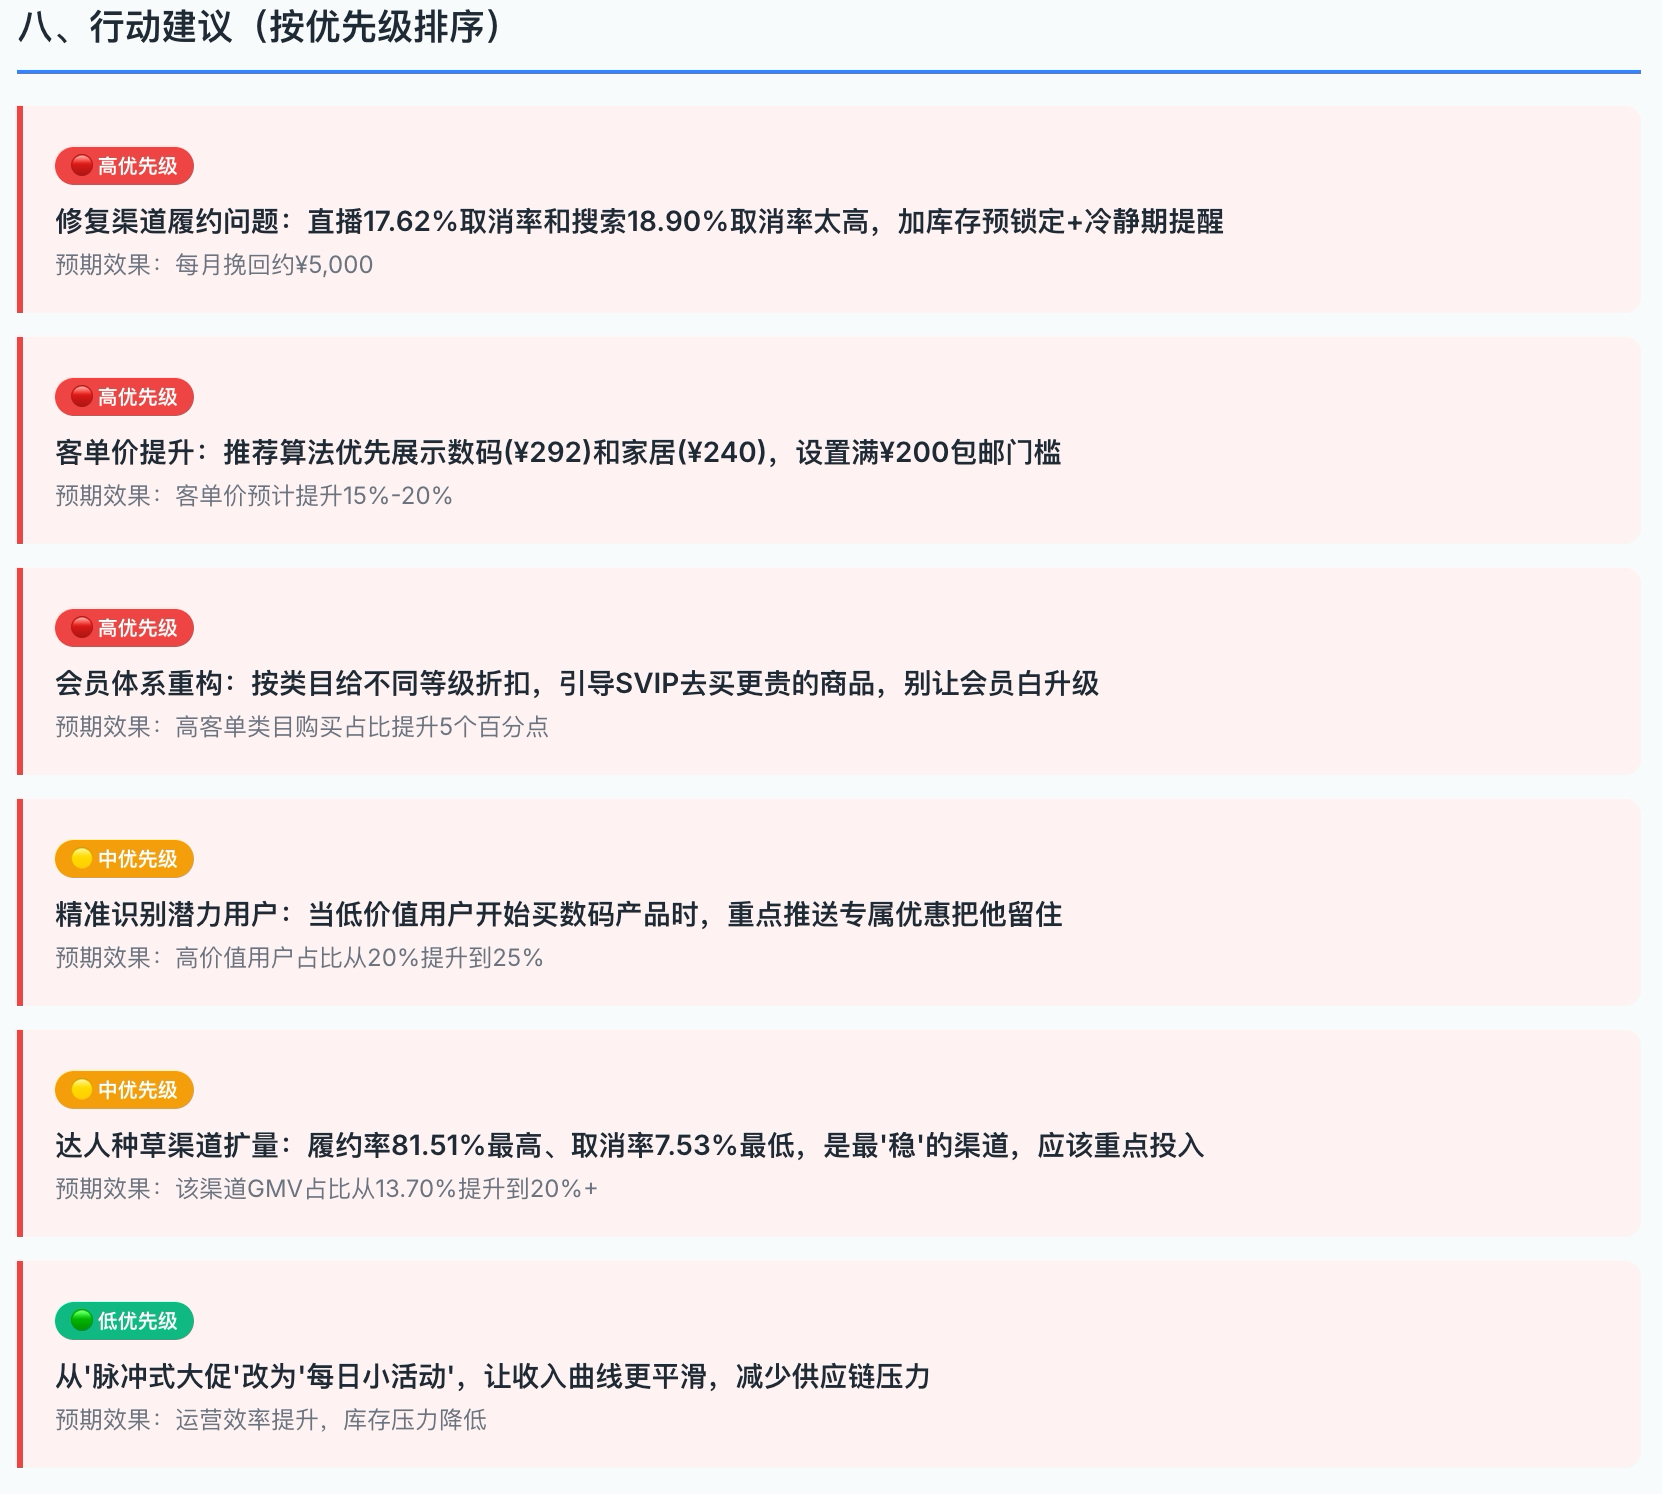Open the '脉冲式大促'改为'每日小活动' recommendation title
The width and height of the screenshot is (1662, 1494).
pos(492,1376)
